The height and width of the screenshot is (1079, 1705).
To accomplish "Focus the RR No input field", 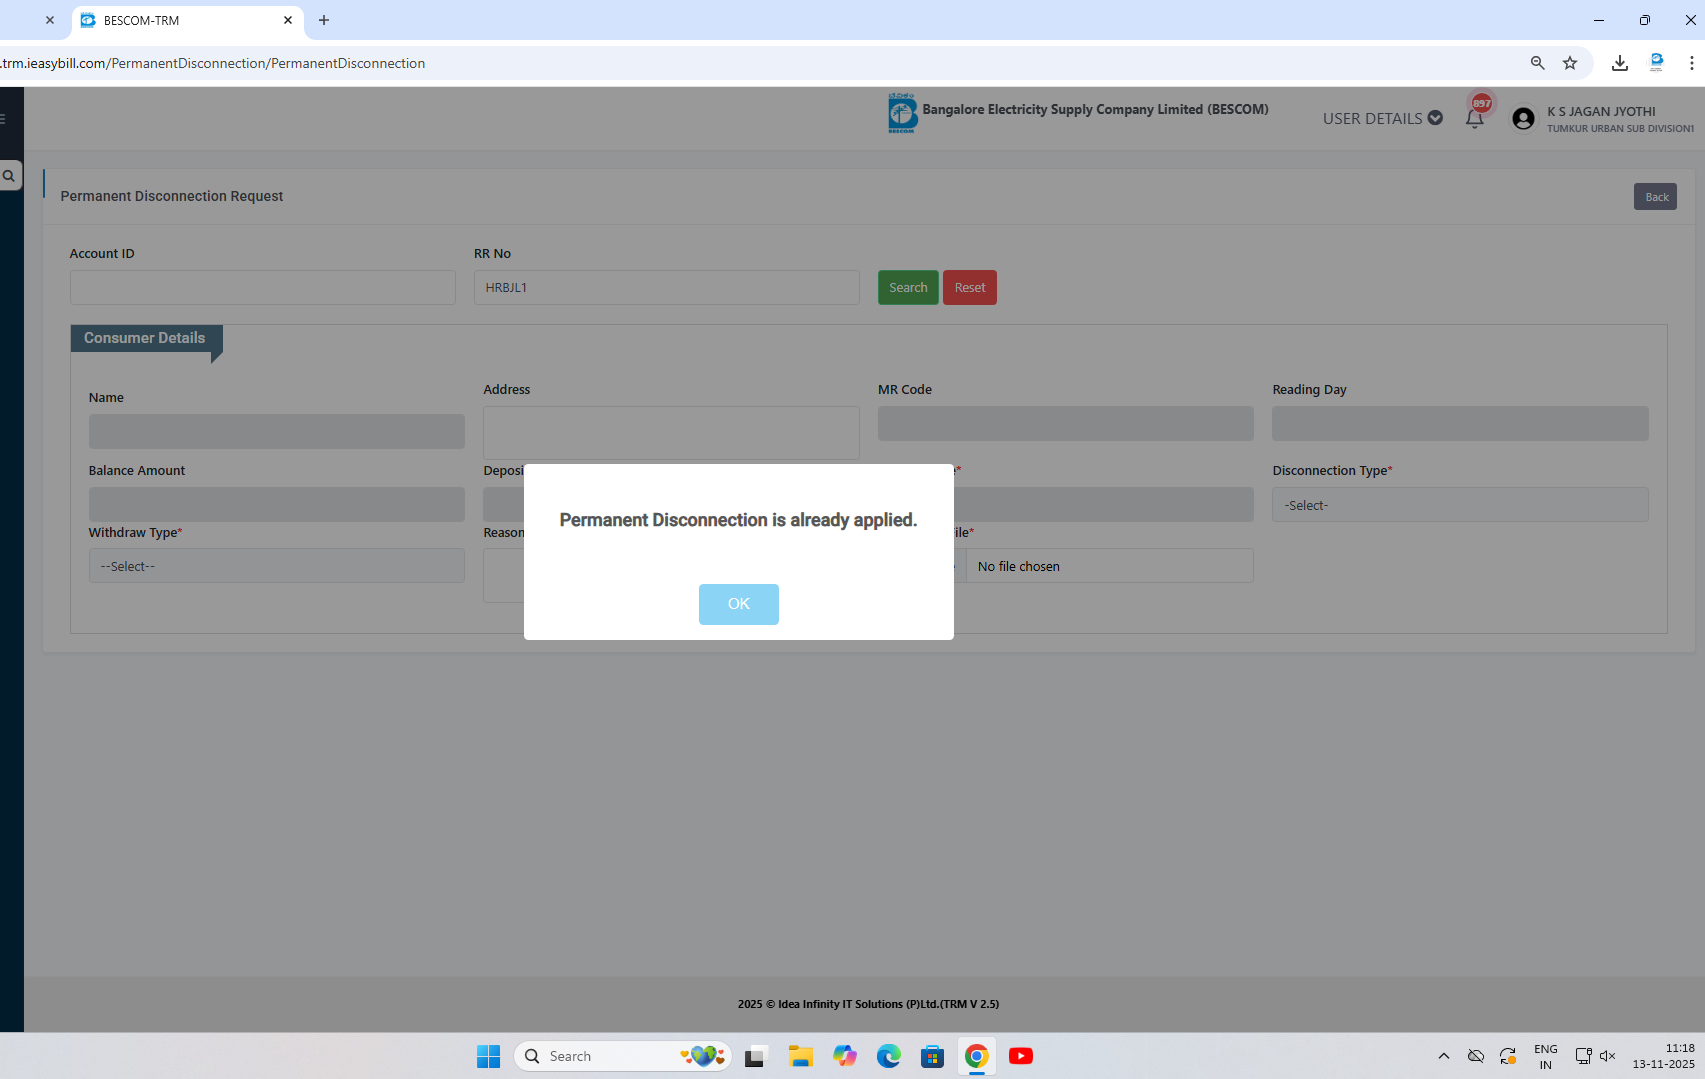I will coord(667,288).
